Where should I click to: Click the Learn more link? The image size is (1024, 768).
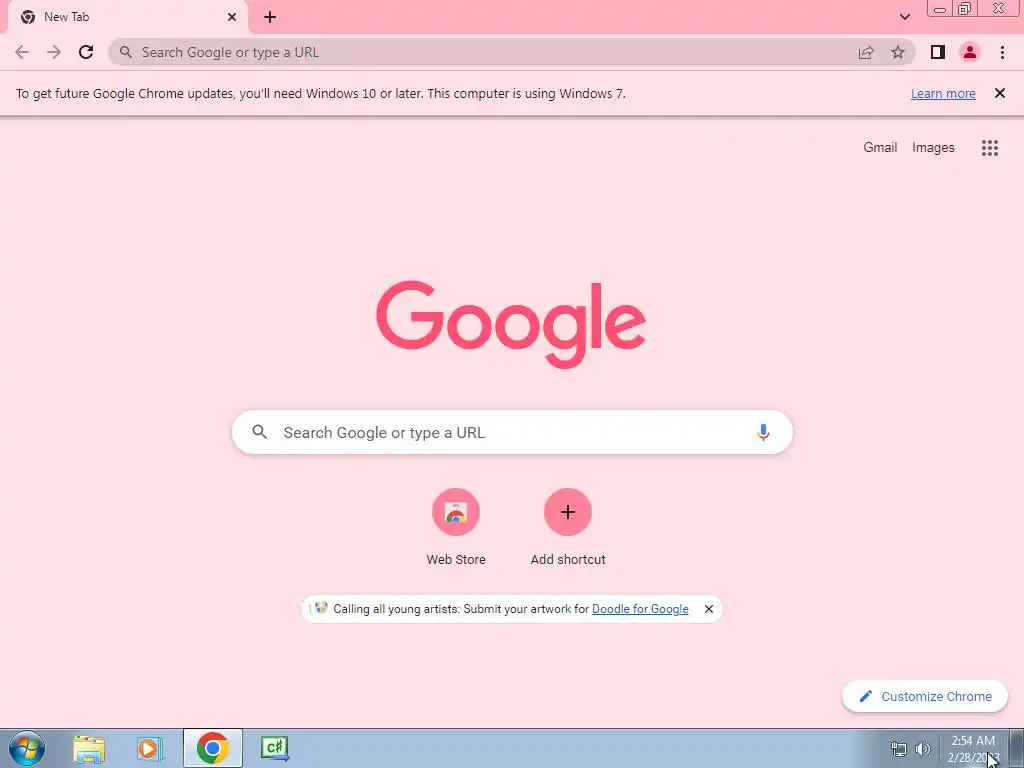click(943, 93)
